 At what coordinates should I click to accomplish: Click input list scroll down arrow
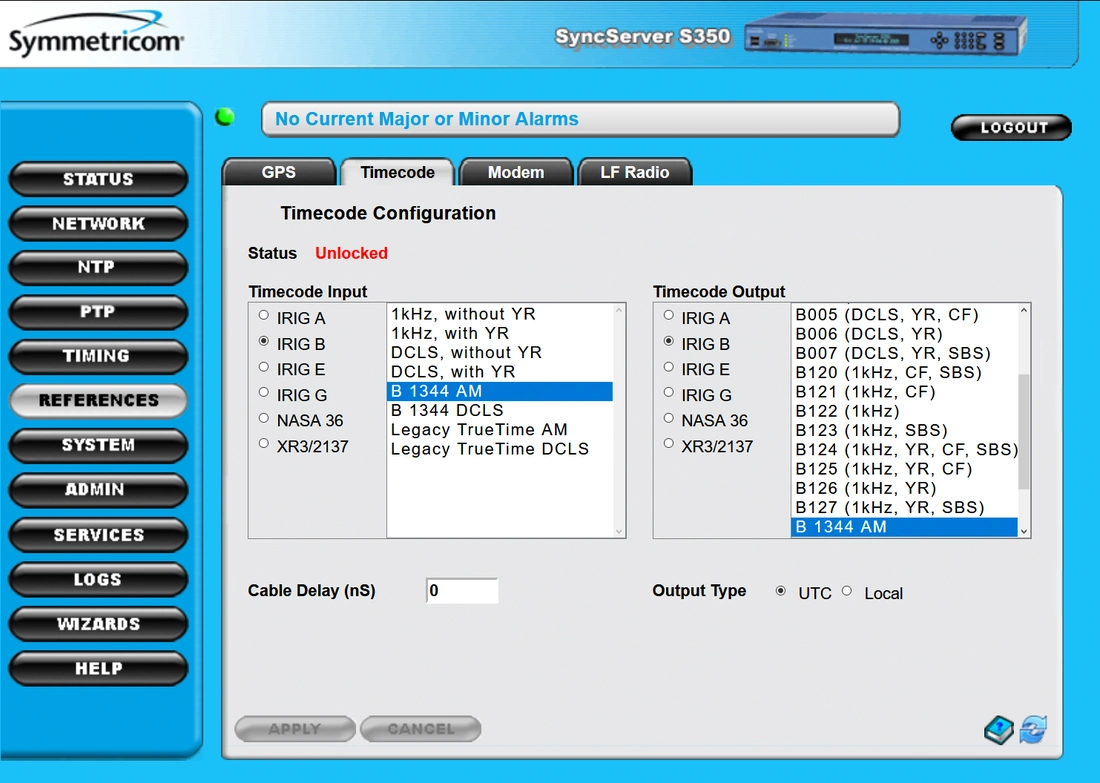619,531
